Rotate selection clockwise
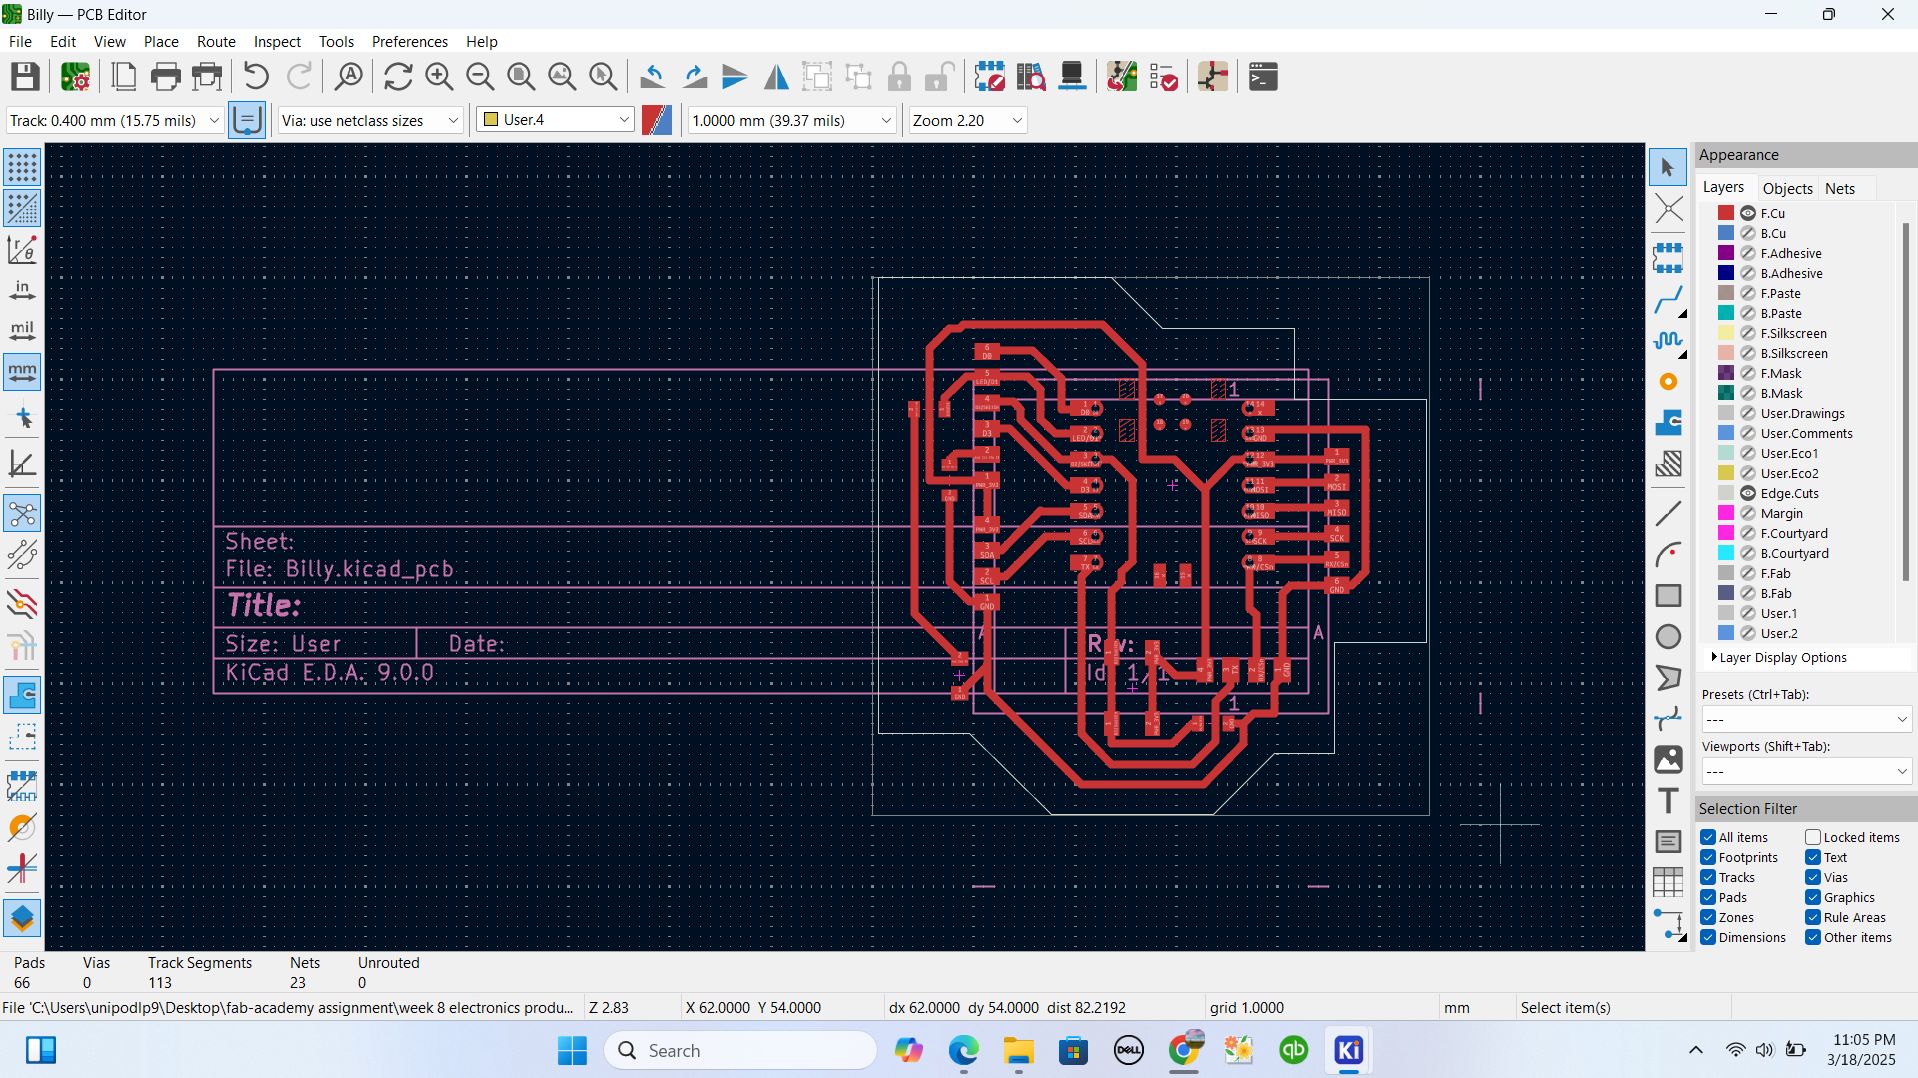Viewport: 1918px width, 1078px height. click(694, 77)
